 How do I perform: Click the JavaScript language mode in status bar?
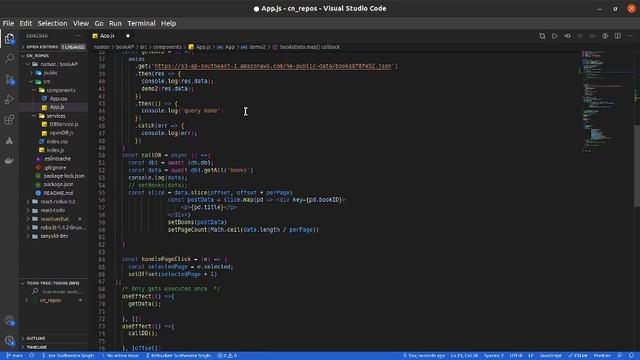pyautogui.click(x=551, y=356)
